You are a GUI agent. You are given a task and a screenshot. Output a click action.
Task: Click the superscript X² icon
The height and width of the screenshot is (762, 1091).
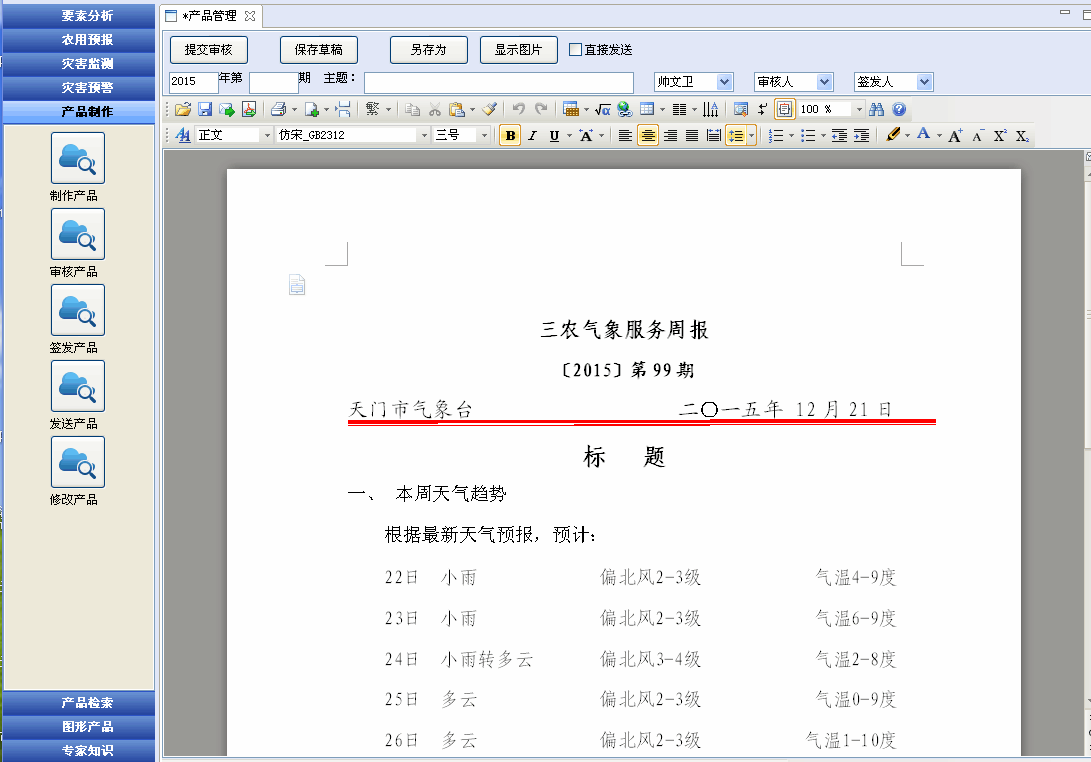point(1000,136)
